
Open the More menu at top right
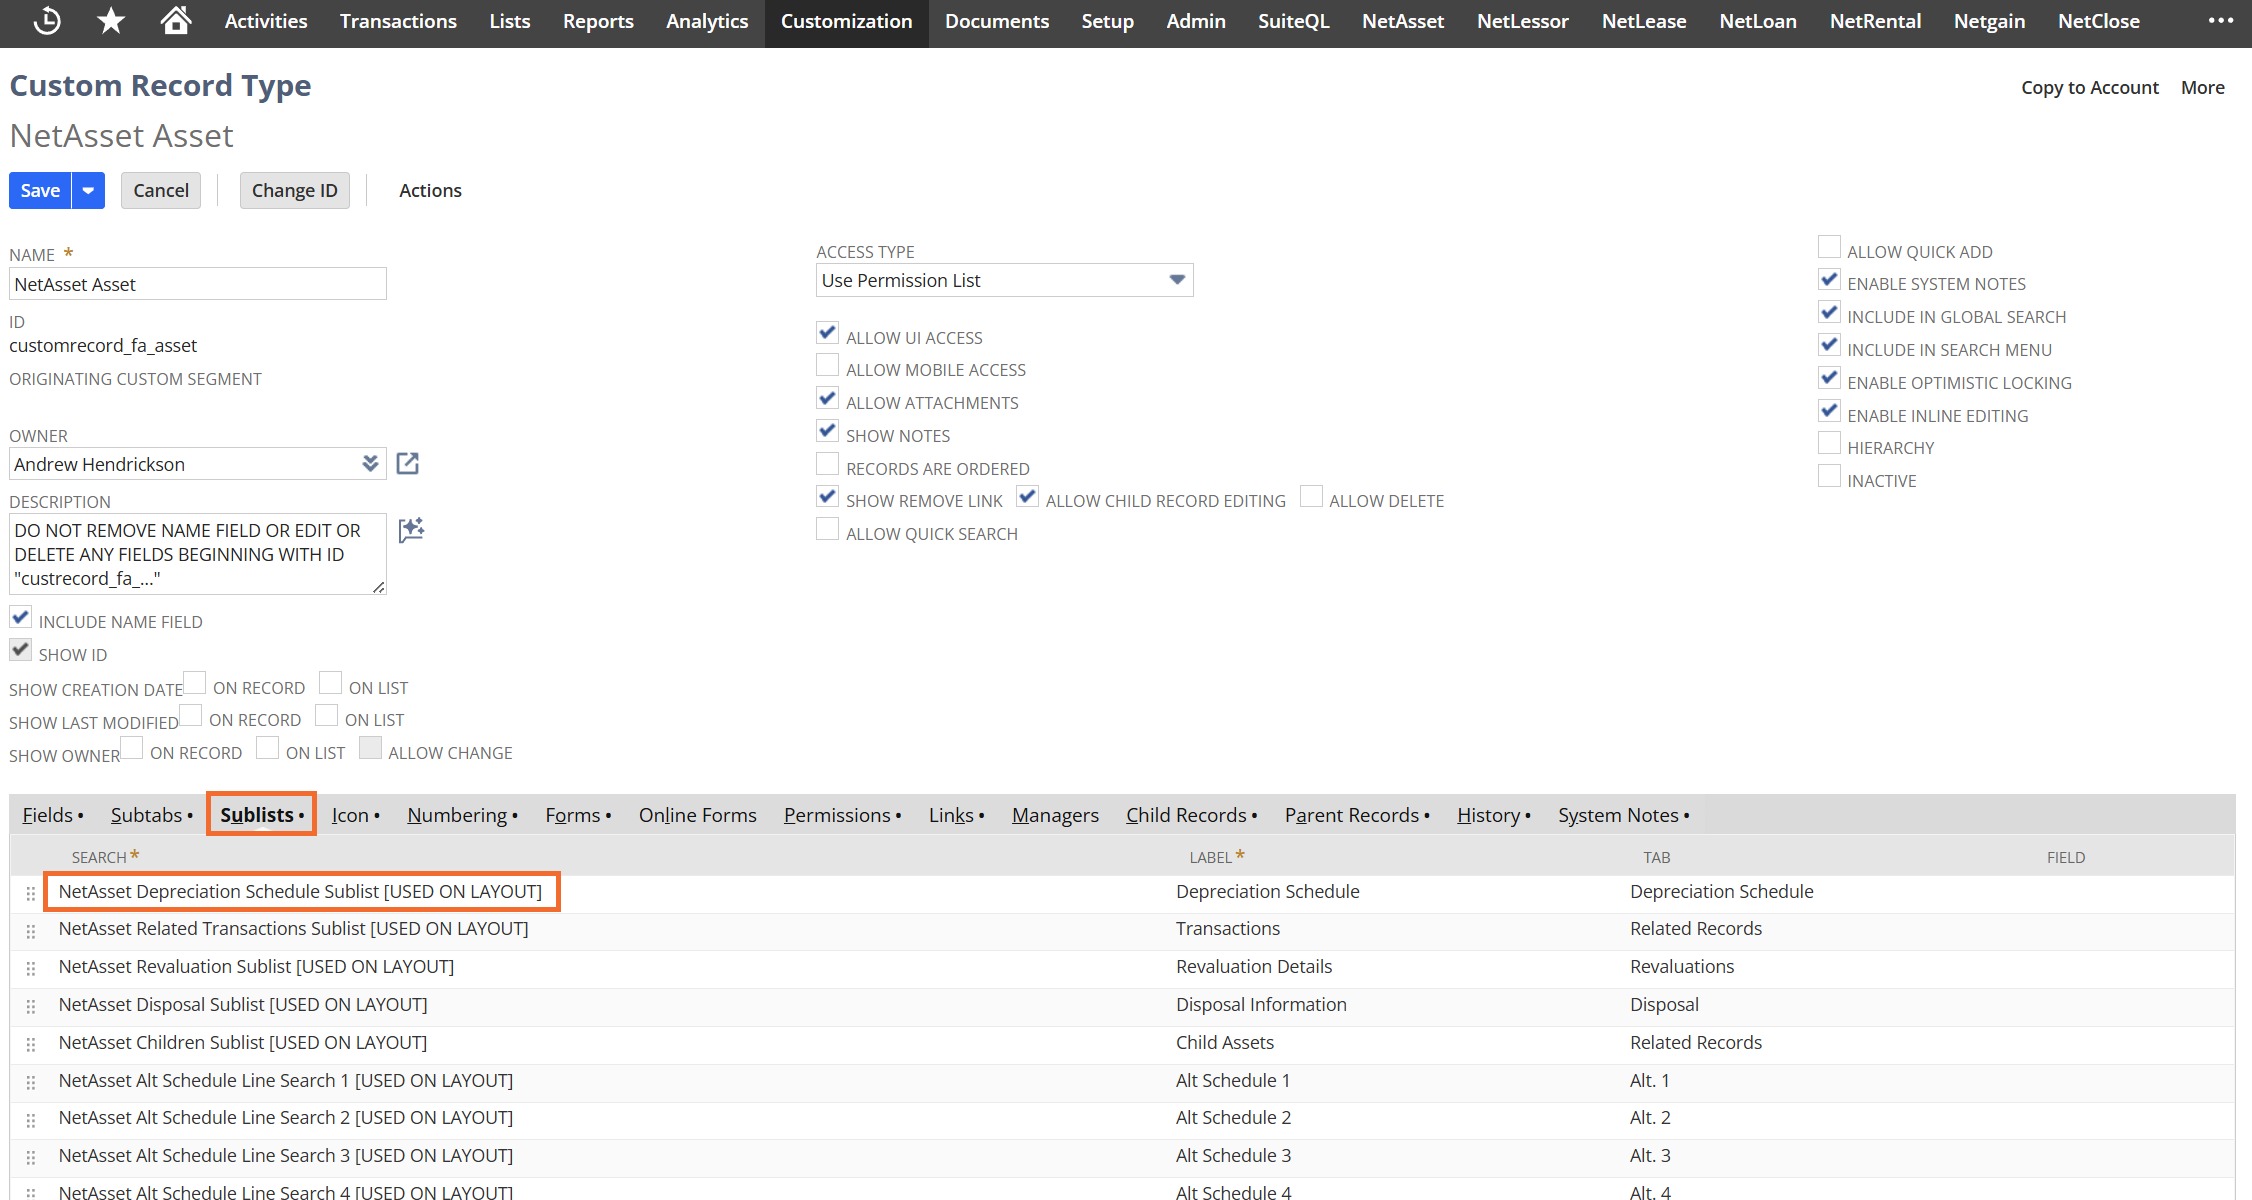click(2202, 87)
